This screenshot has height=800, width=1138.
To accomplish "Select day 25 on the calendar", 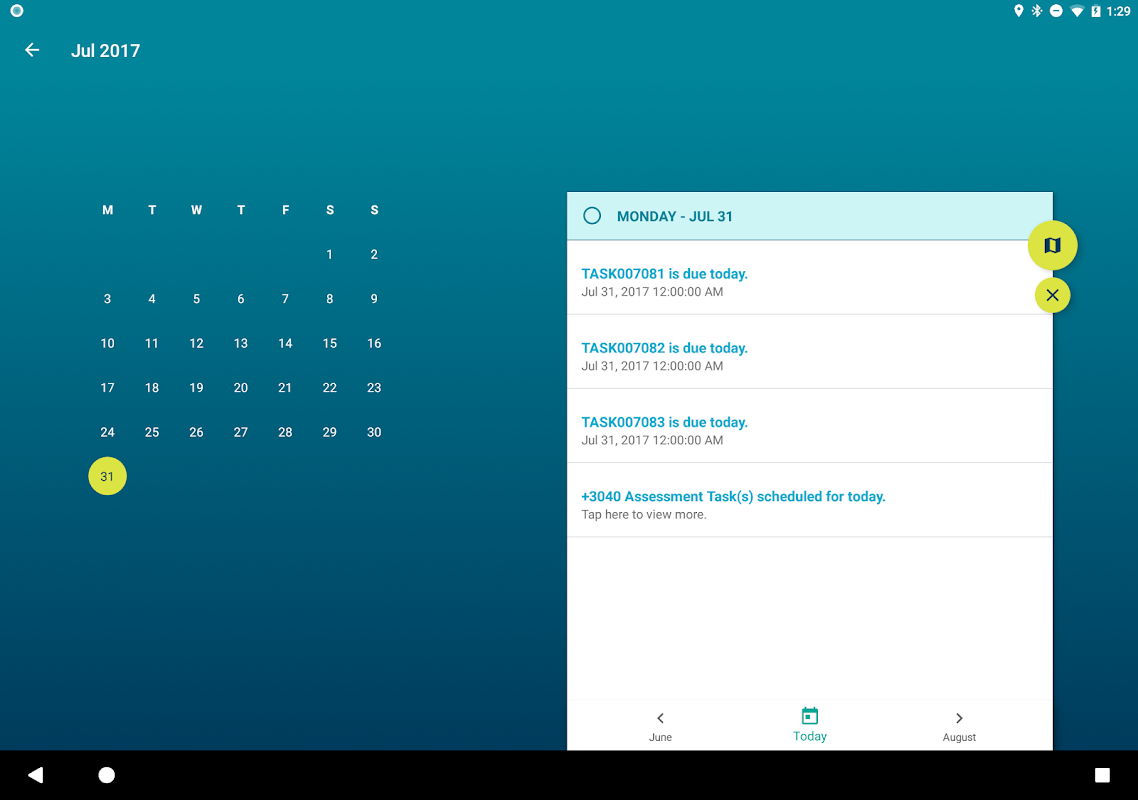I will [x=152, y=432].
